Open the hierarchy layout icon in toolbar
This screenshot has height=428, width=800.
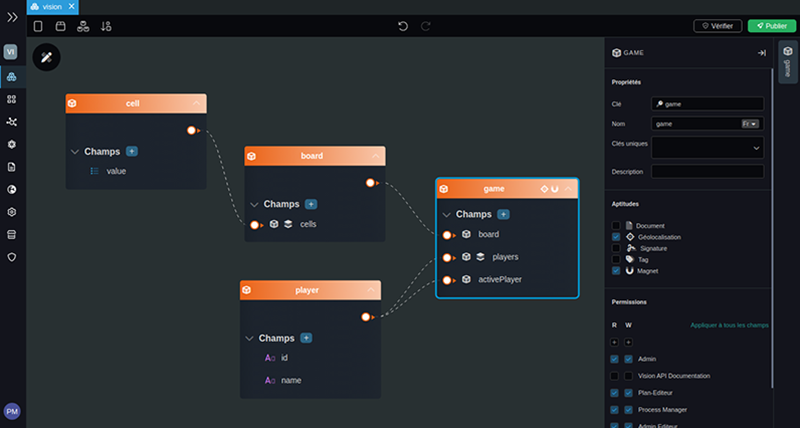[x=83, y=26]
